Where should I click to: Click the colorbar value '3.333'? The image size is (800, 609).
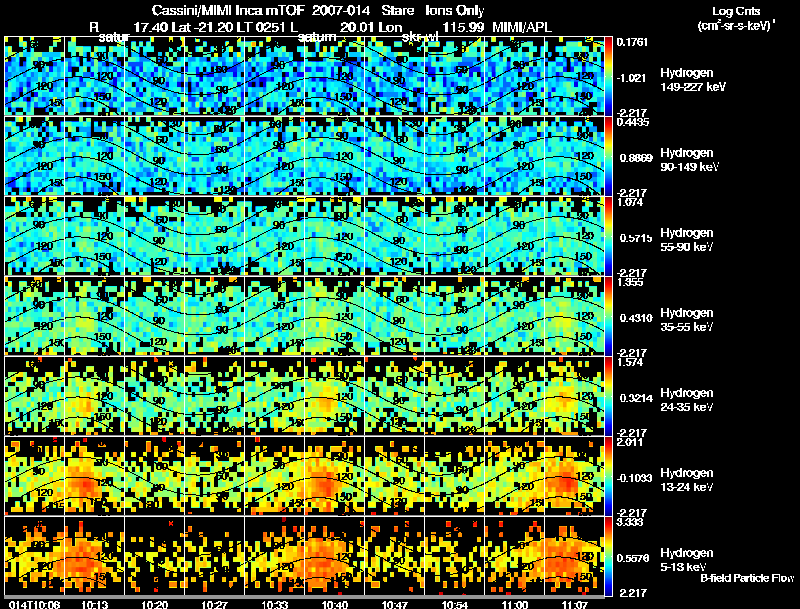click(x=630, y=522)
